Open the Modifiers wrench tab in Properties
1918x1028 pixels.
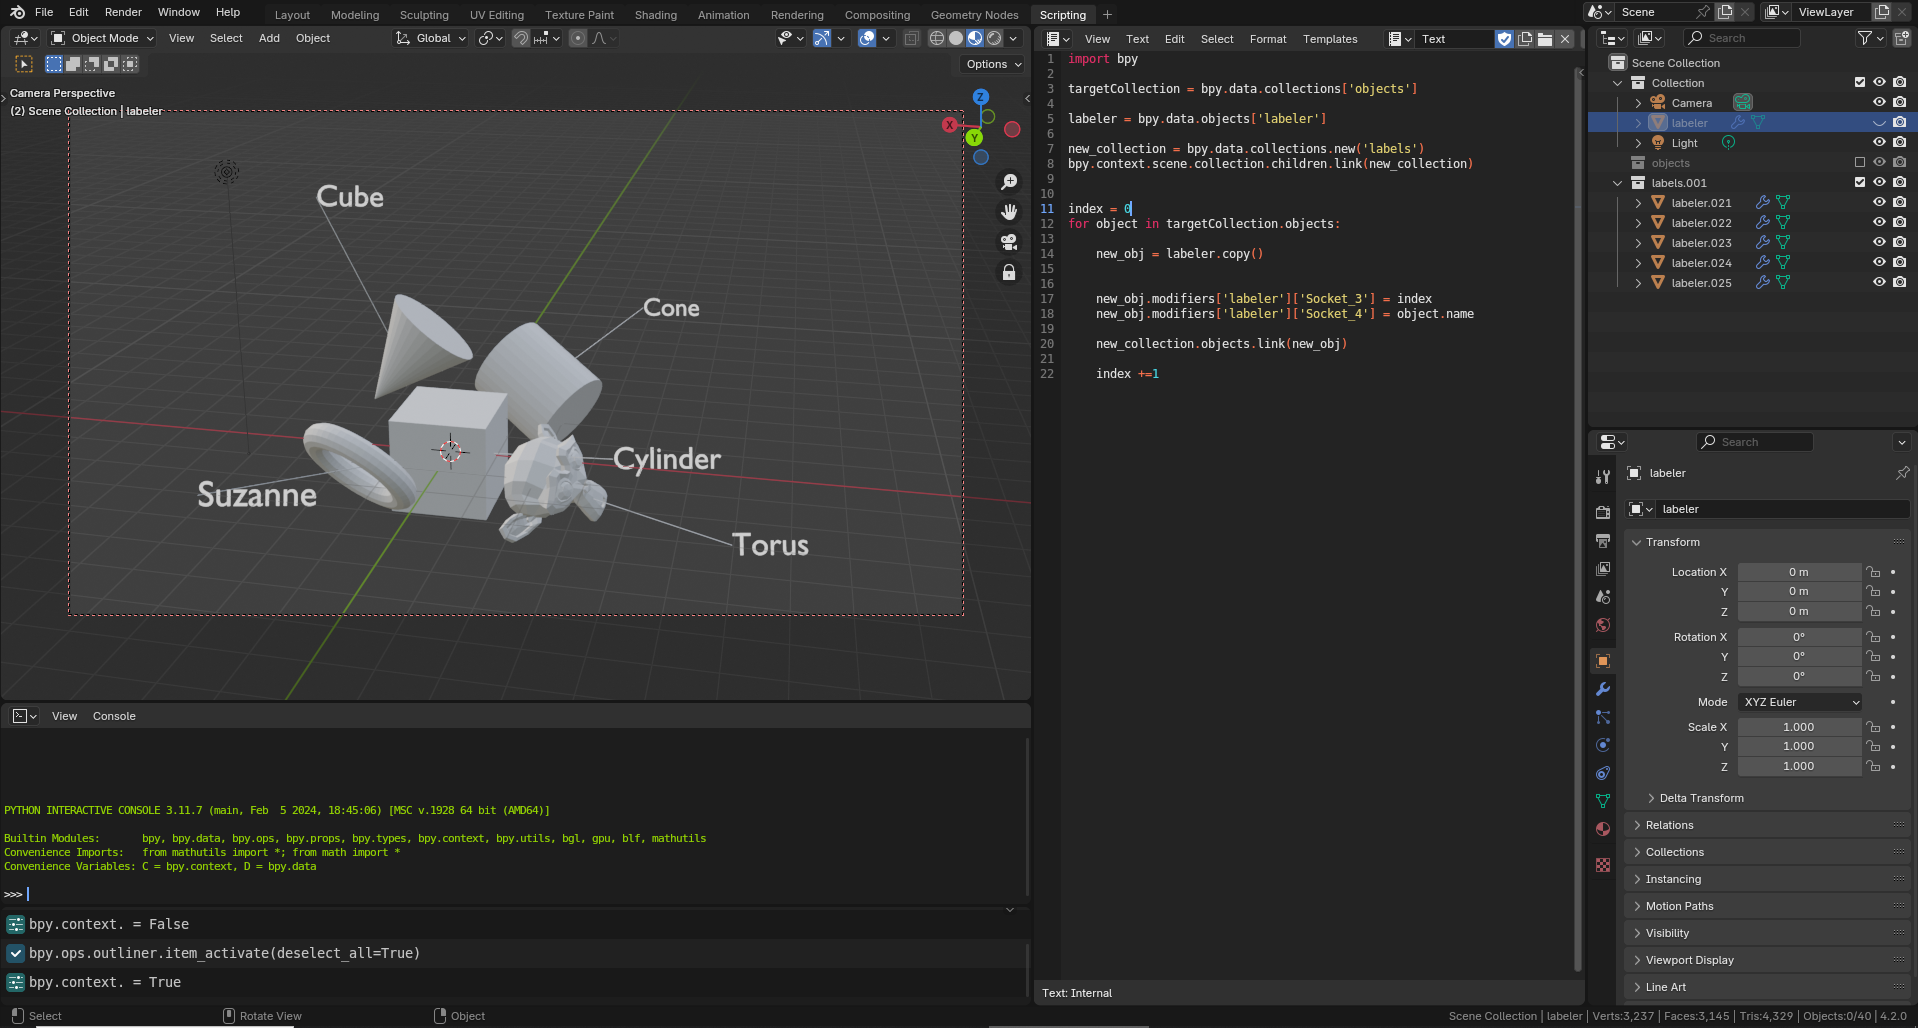pyautogui.click(x=1603, y=689)
